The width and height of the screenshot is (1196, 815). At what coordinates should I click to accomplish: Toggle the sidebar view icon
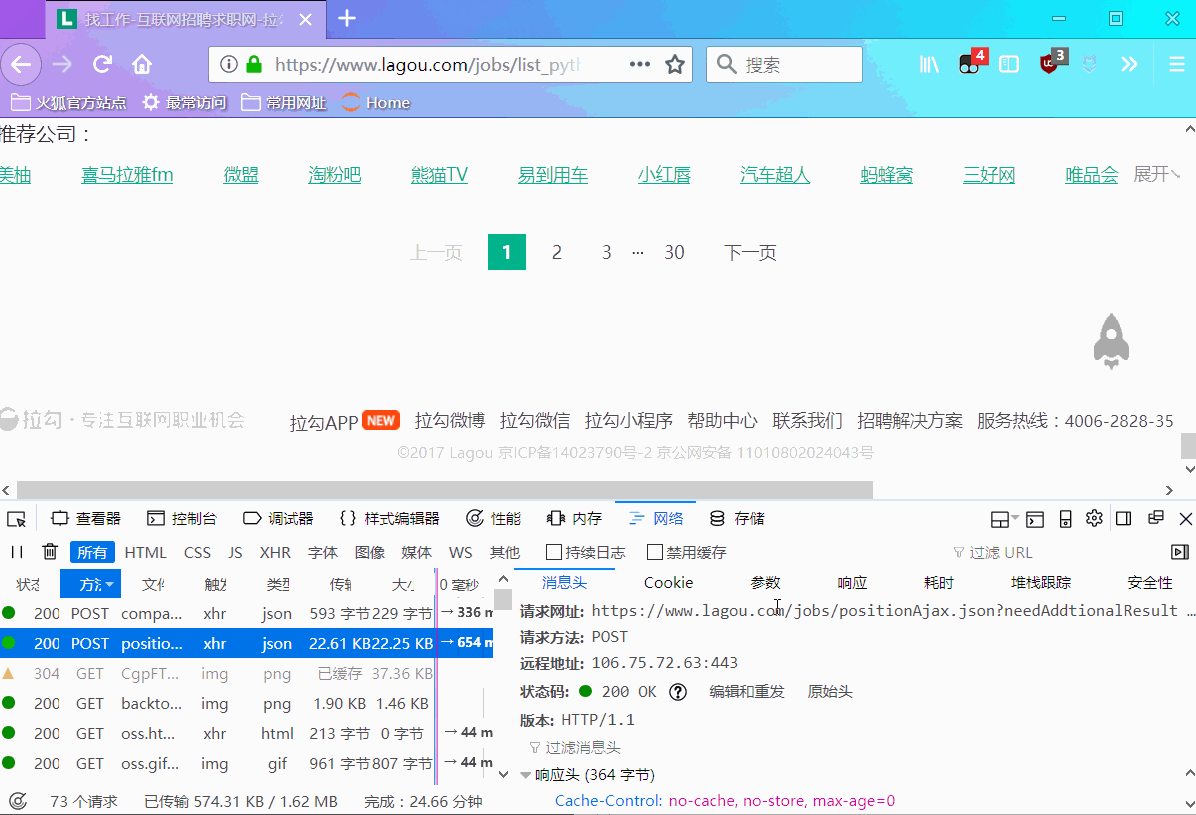pos(1008,65)
